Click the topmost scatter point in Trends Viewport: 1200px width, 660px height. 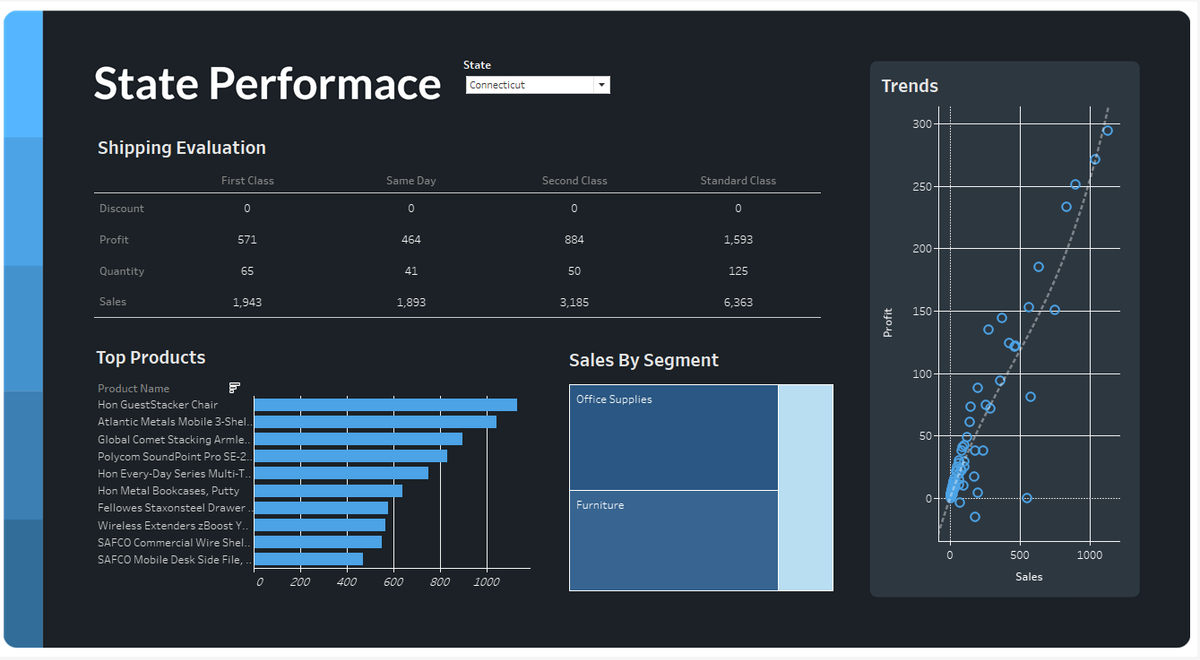pyautogui.click(x=1107, y=129)
